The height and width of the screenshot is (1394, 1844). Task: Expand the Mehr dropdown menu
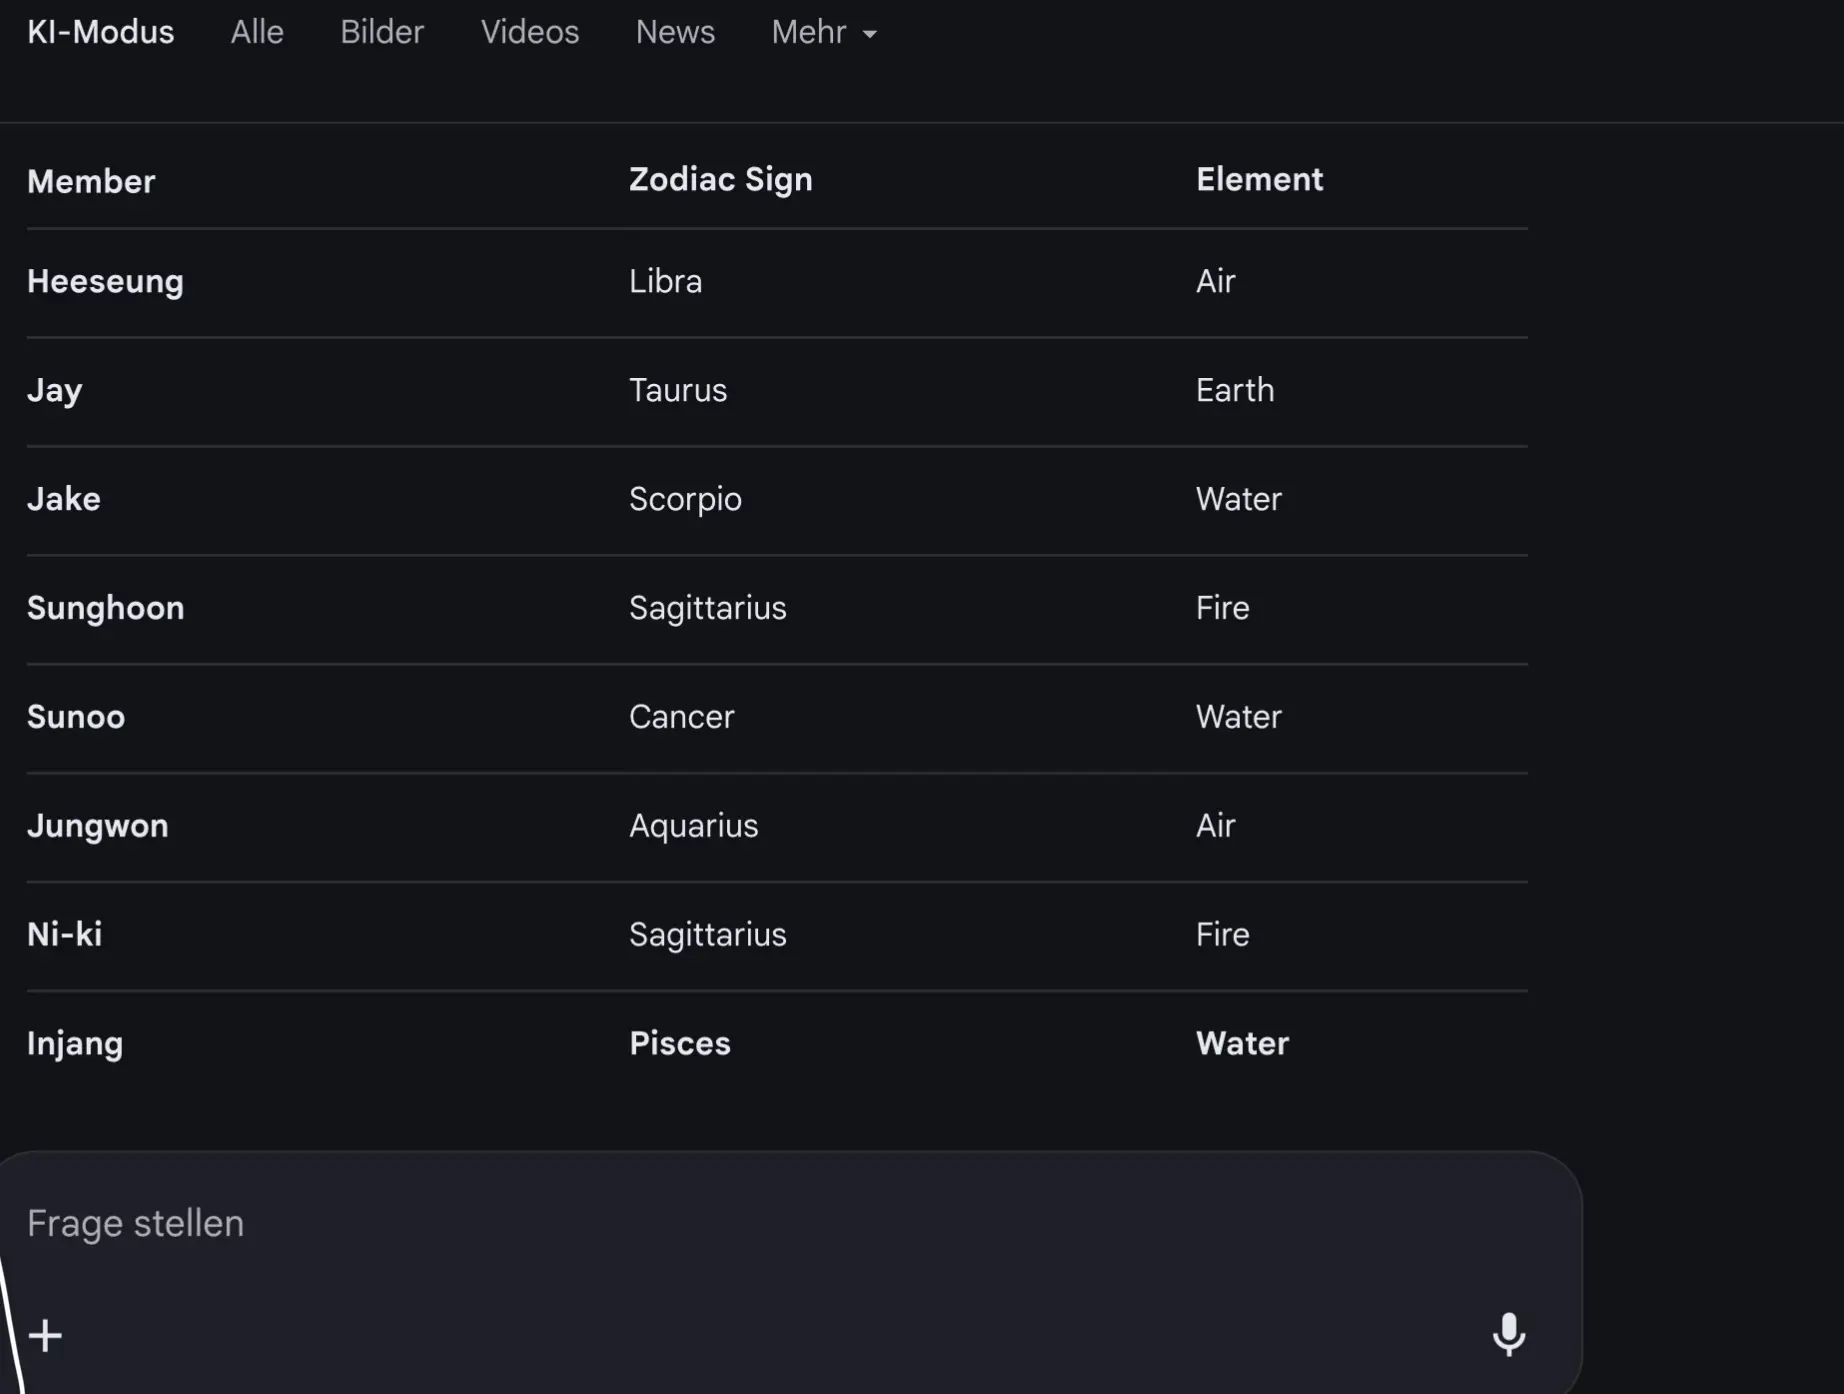click(824, 33)
